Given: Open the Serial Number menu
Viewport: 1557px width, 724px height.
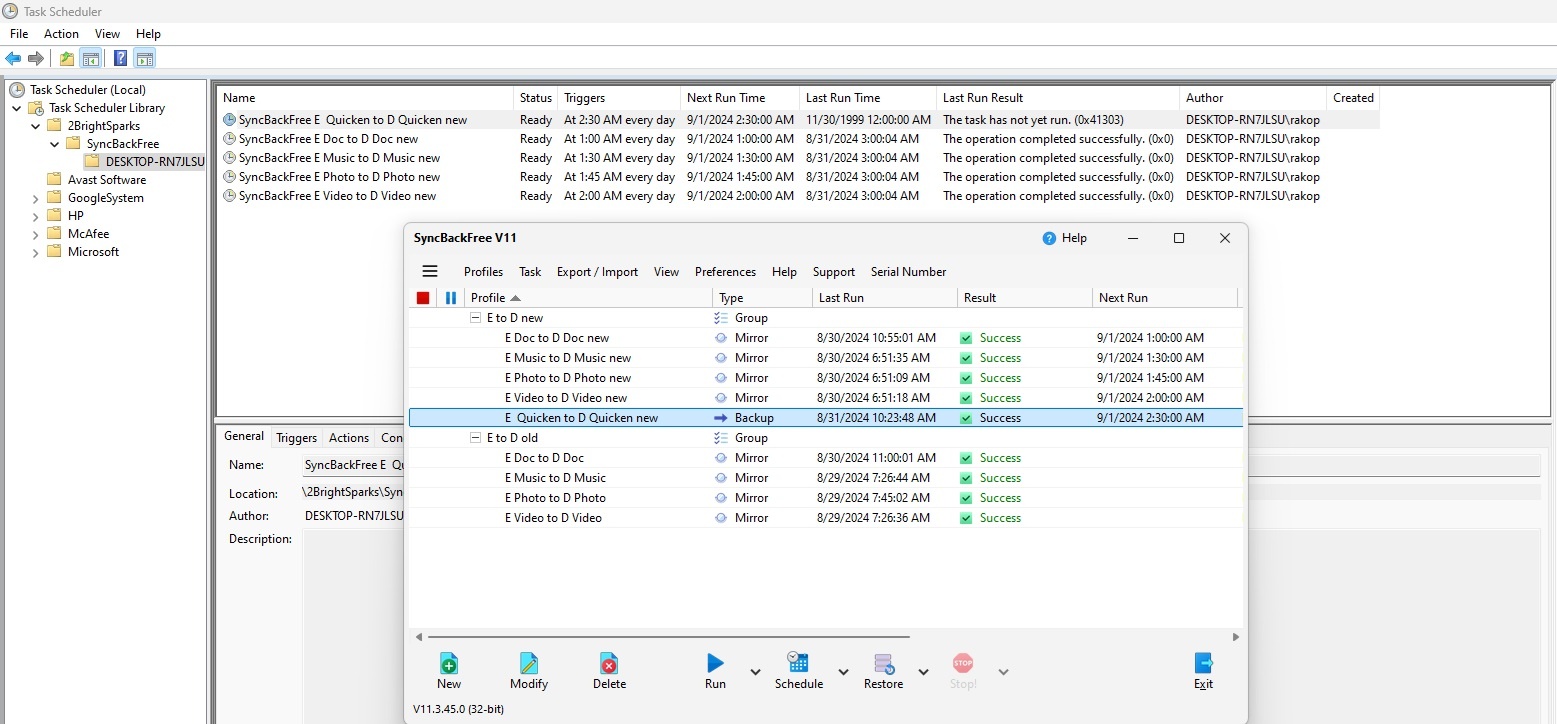Looking at the screenshot, I should pos(908,272).
